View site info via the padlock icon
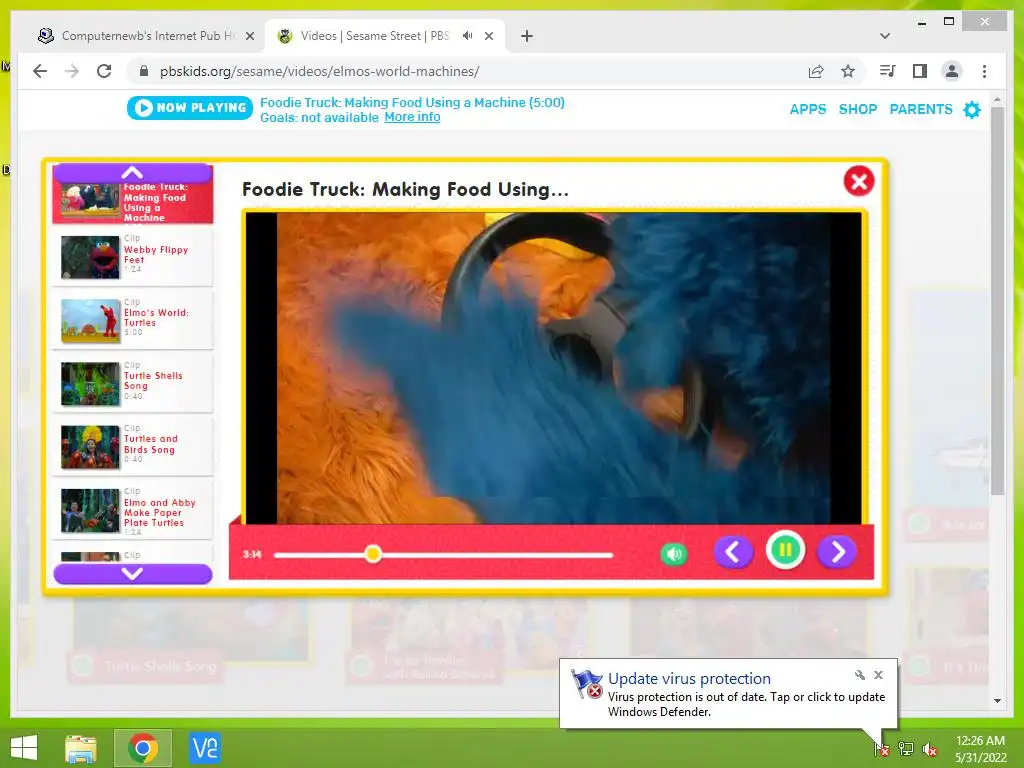Image resolution: width=1024 pixels, height=768 pixels. pos(144,71)
